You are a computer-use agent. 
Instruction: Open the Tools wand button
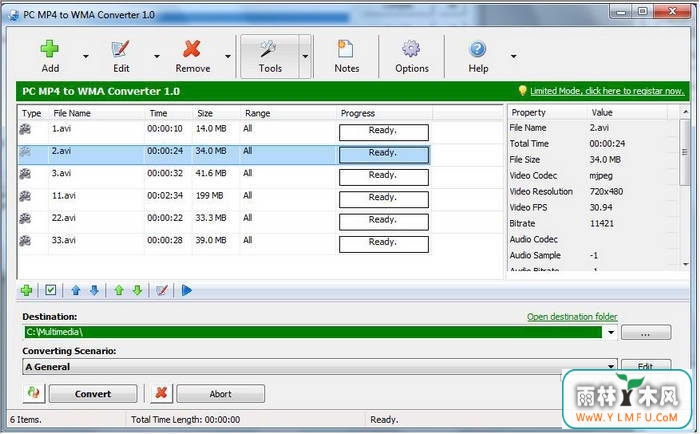[x=270, y=57]
